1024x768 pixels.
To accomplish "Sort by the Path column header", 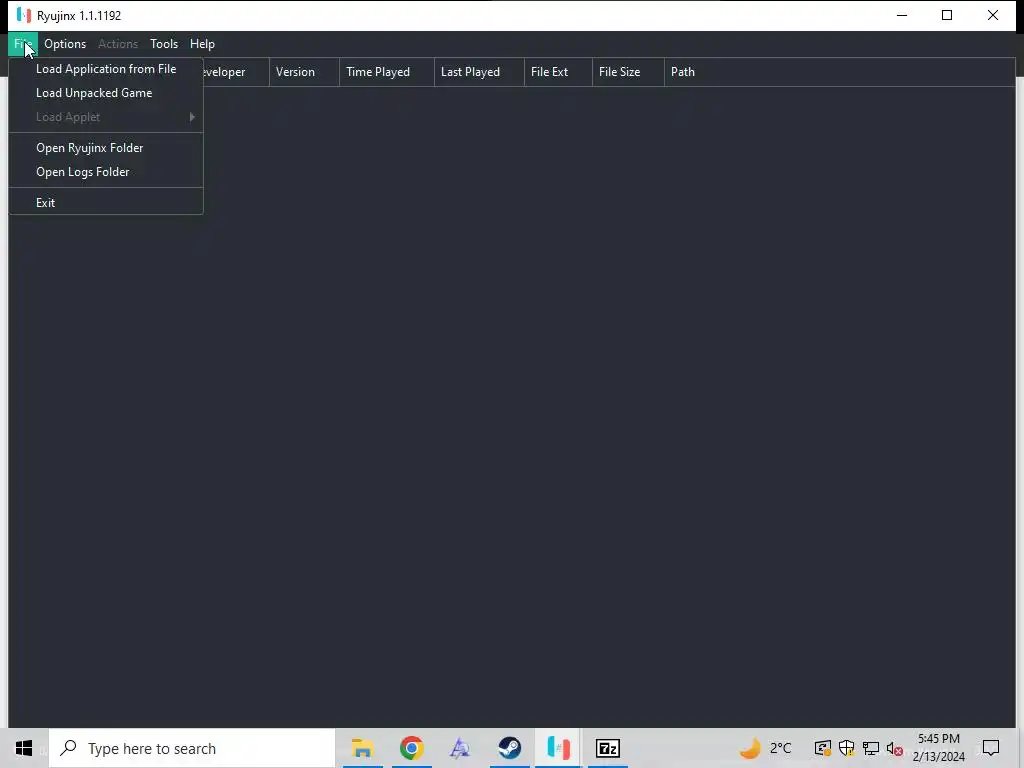I will [839, 72].
